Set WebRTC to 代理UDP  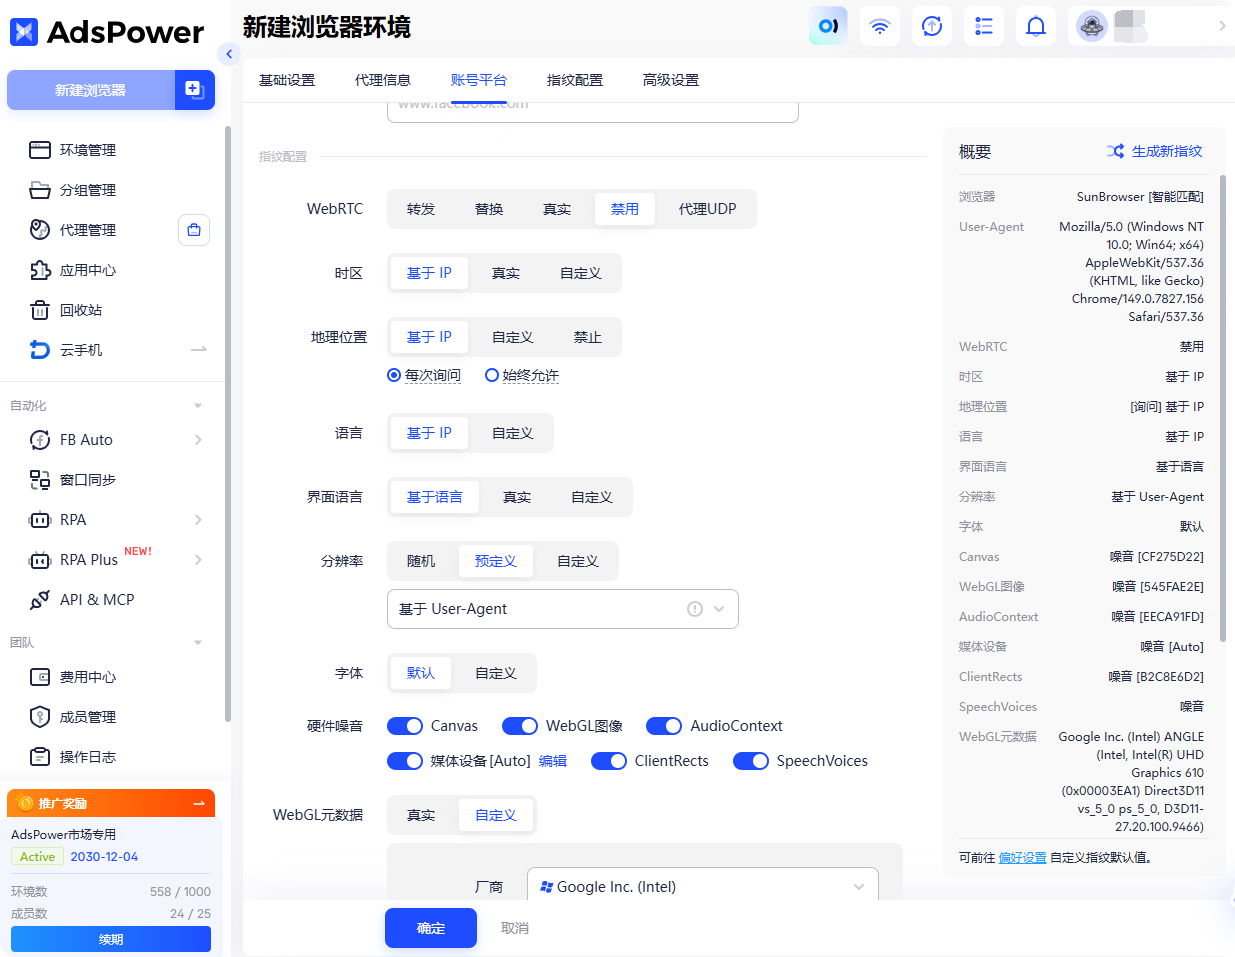point(707,209)
